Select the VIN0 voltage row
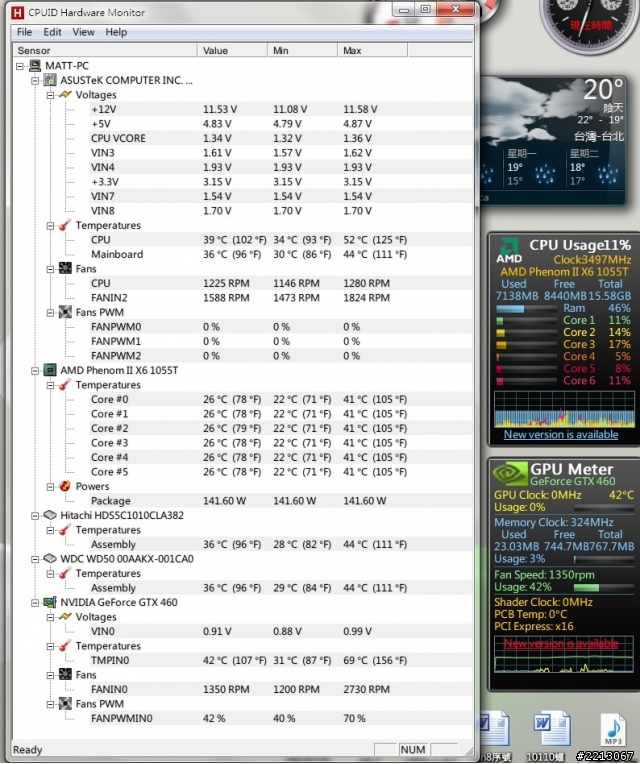This screenshot has width=640, height=764. click(x=281, y=631)
